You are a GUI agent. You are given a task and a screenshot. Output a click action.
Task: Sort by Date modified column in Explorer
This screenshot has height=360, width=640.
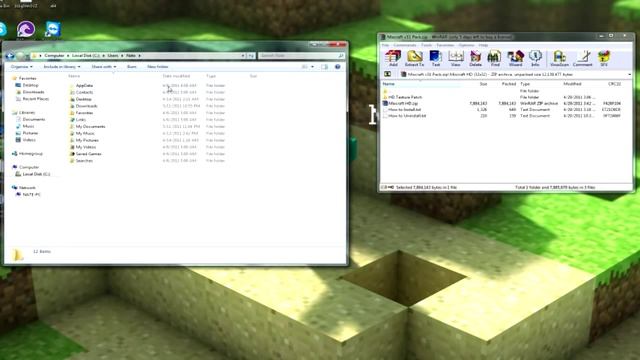(x=176, y=76)
